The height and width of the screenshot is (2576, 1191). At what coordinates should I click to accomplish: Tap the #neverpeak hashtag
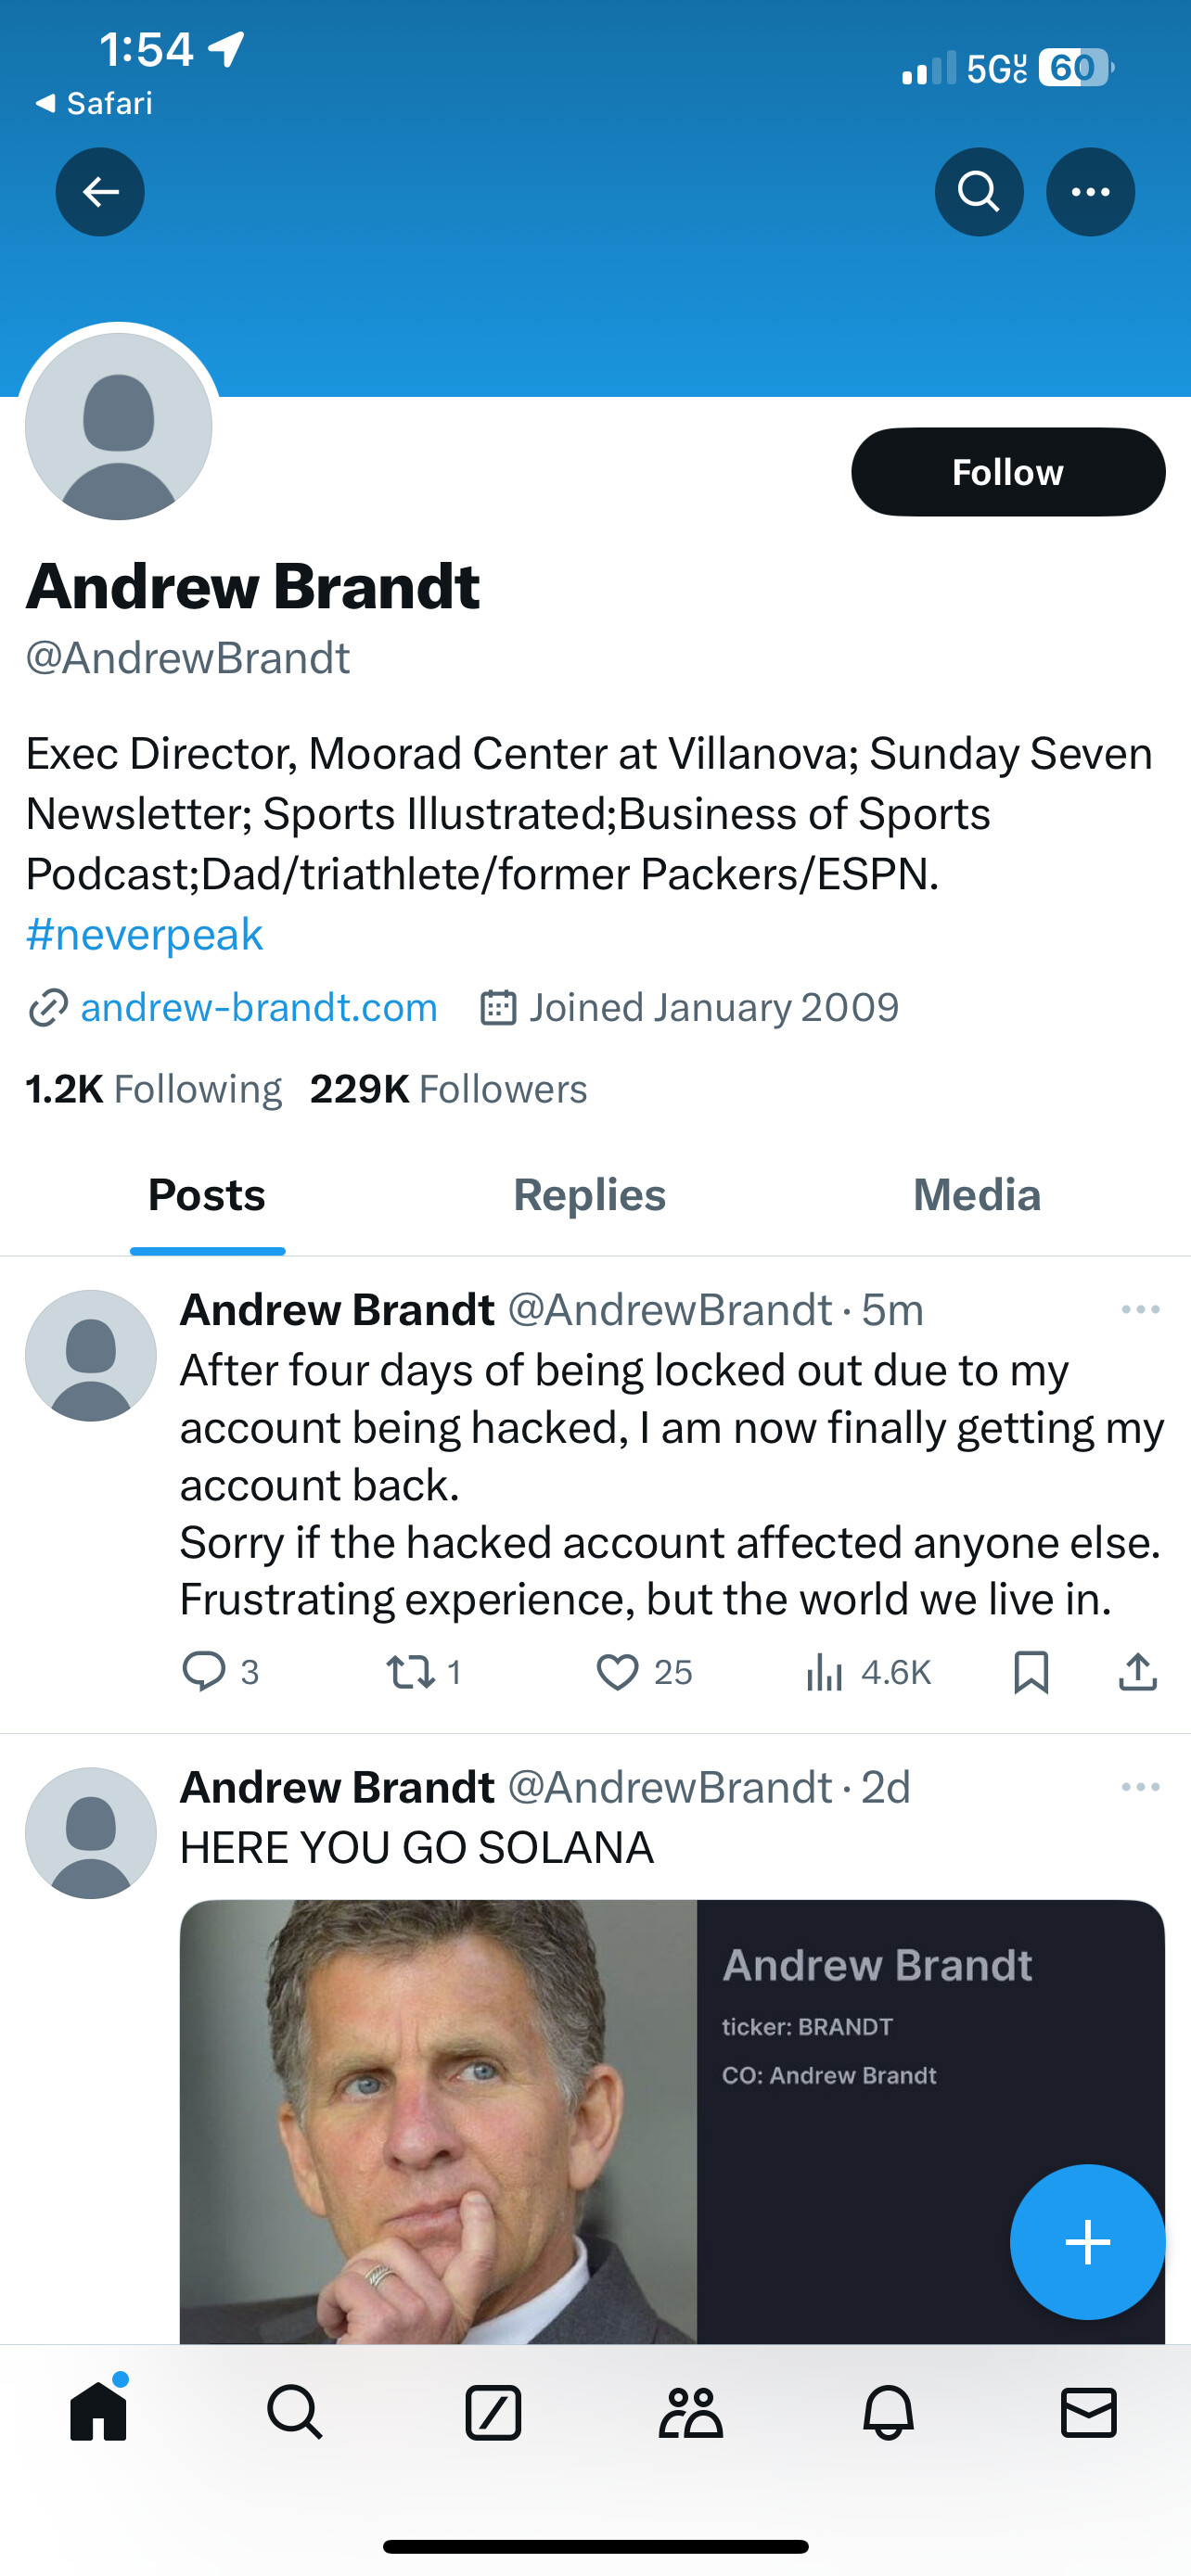coord(144,934)
